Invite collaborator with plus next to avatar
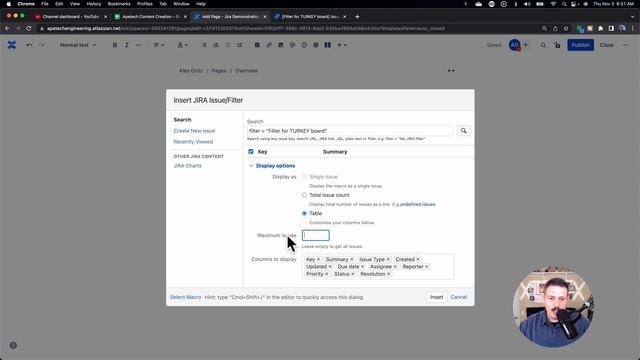 click(525, 45)
